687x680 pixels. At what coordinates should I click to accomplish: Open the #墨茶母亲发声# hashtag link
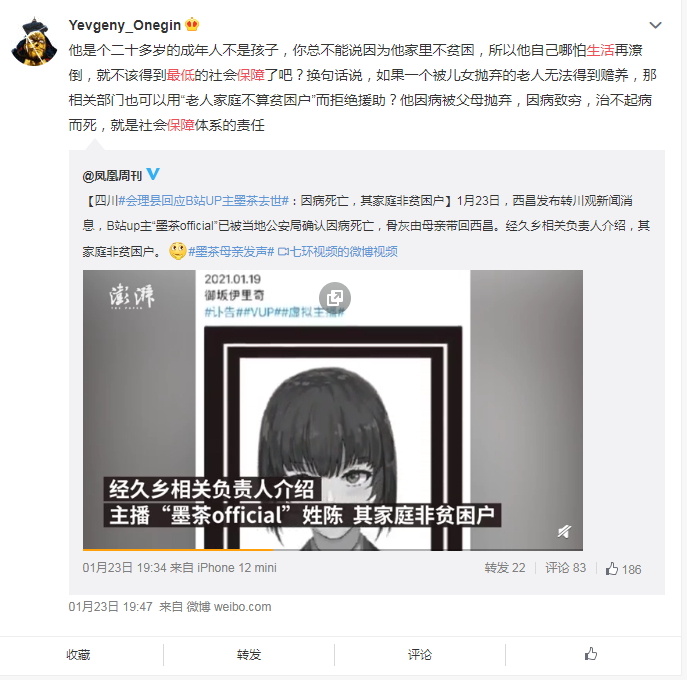(231, 251)
